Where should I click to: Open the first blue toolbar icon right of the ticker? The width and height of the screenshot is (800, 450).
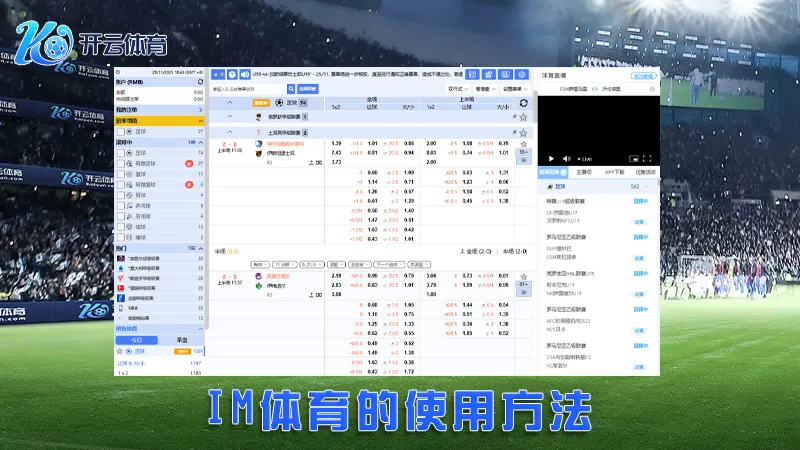[472, 74]
